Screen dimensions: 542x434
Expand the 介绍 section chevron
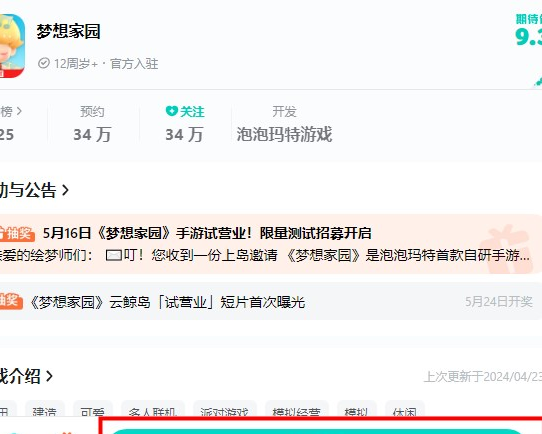pos(49,376)
